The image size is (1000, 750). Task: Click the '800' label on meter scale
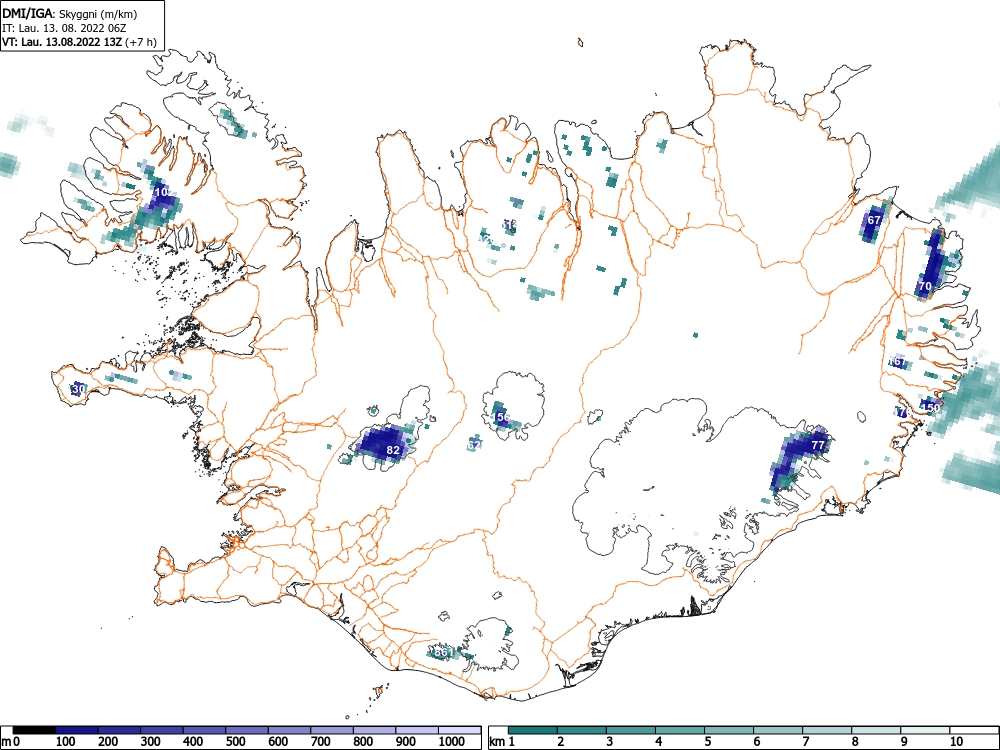click(364, 742)
